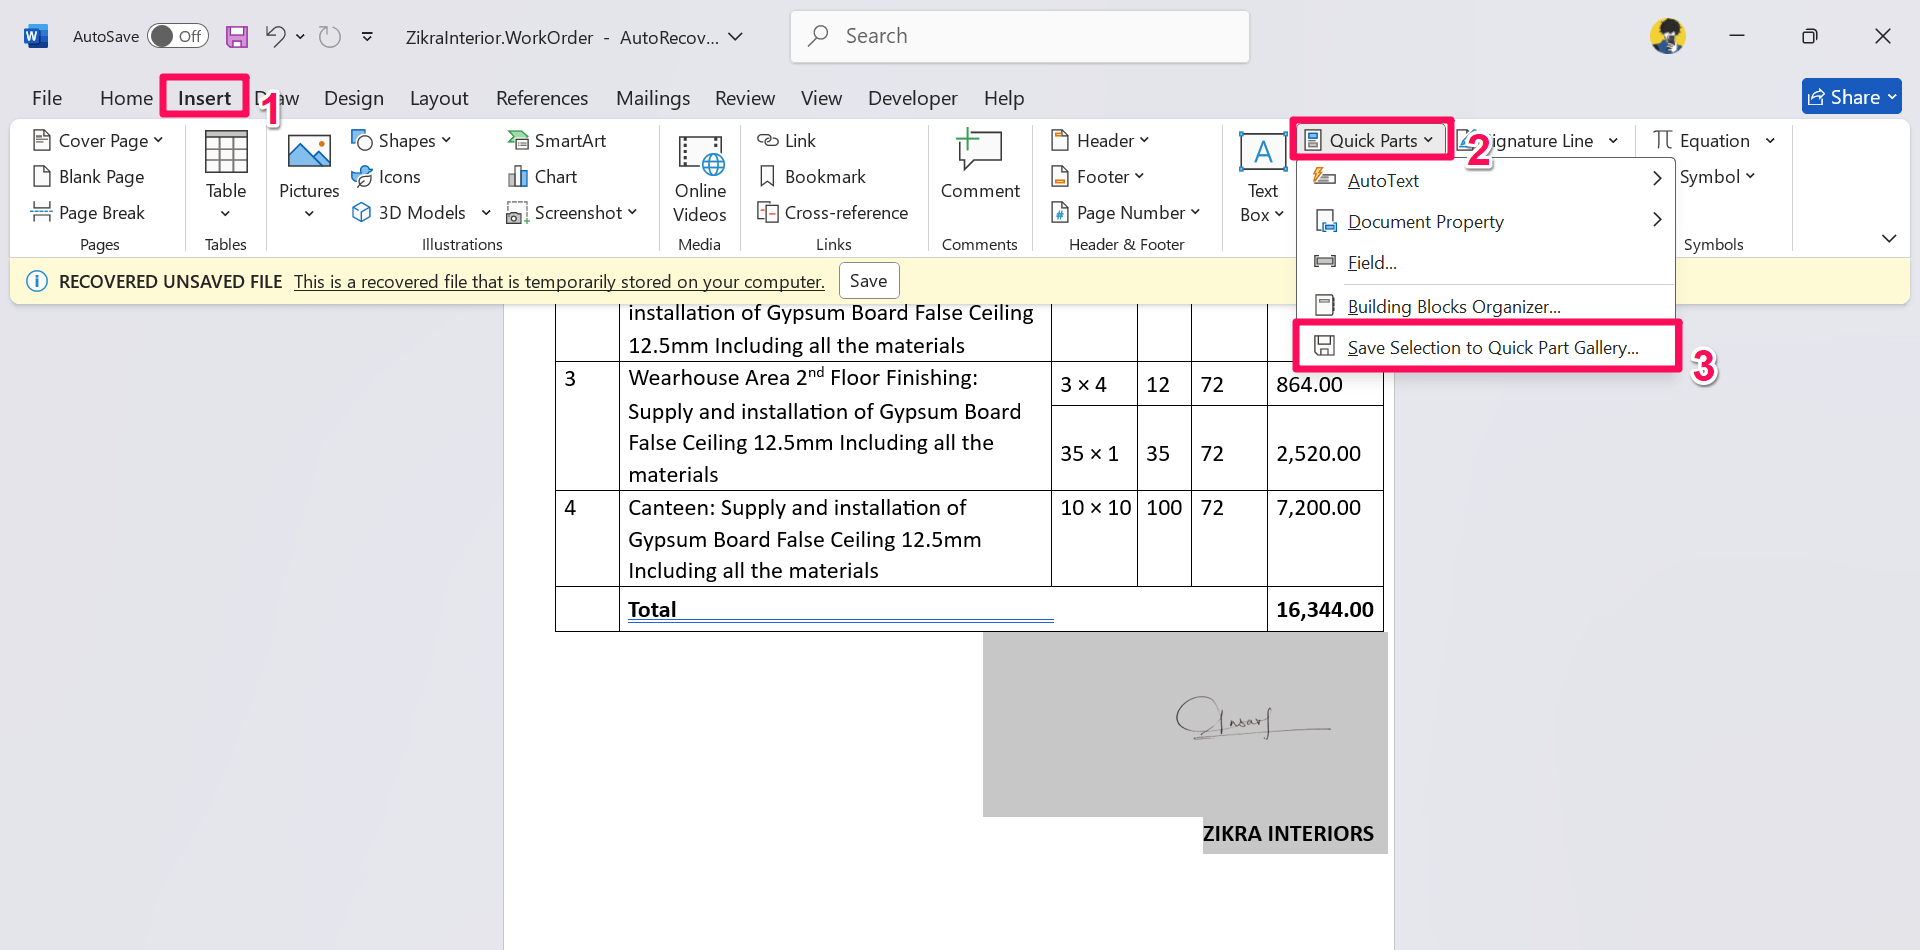
Task: Click Save in the recovery bar
Action: coord(869,281)
